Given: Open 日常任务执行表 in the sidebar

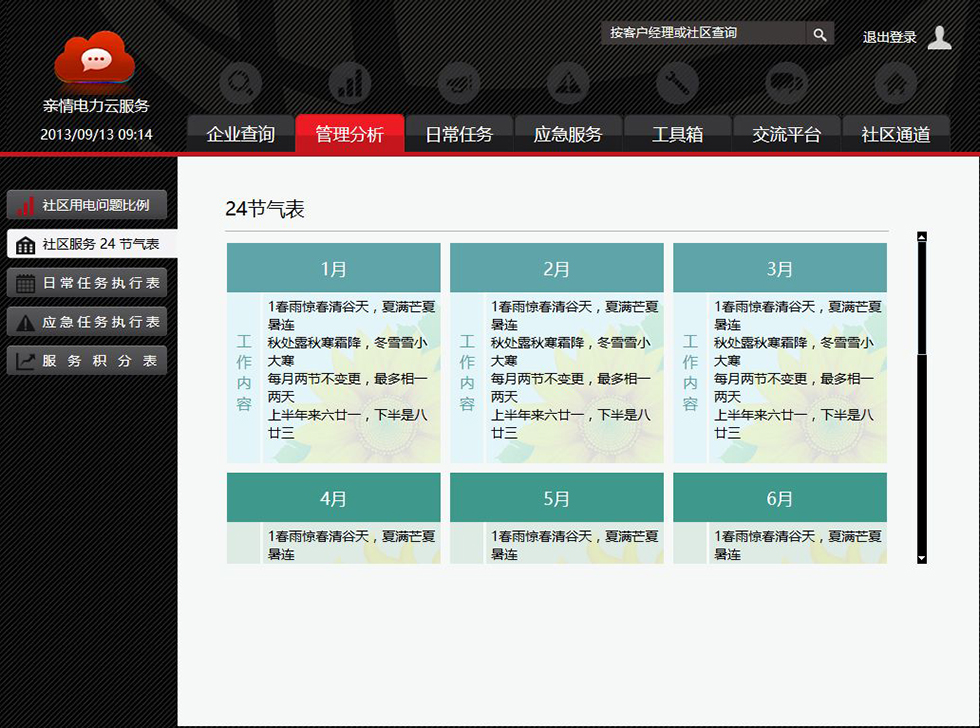Looking at the screenshot, I should [87, 283].
